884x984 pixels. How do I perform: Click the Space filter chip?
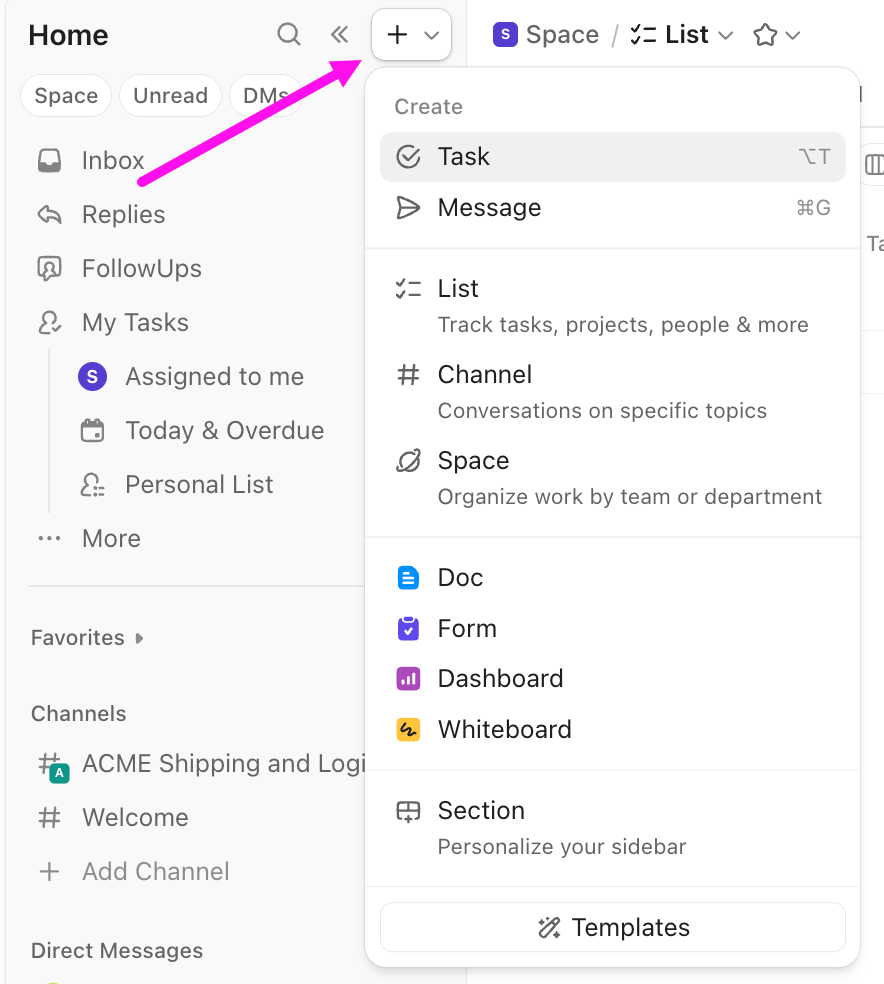[65, 95]
